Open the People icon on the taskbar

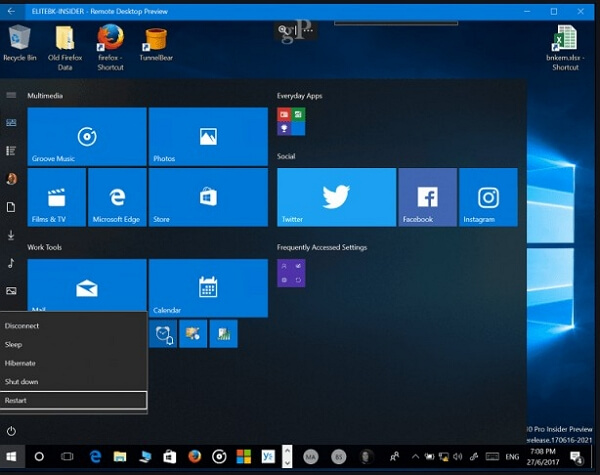point(395,456)
